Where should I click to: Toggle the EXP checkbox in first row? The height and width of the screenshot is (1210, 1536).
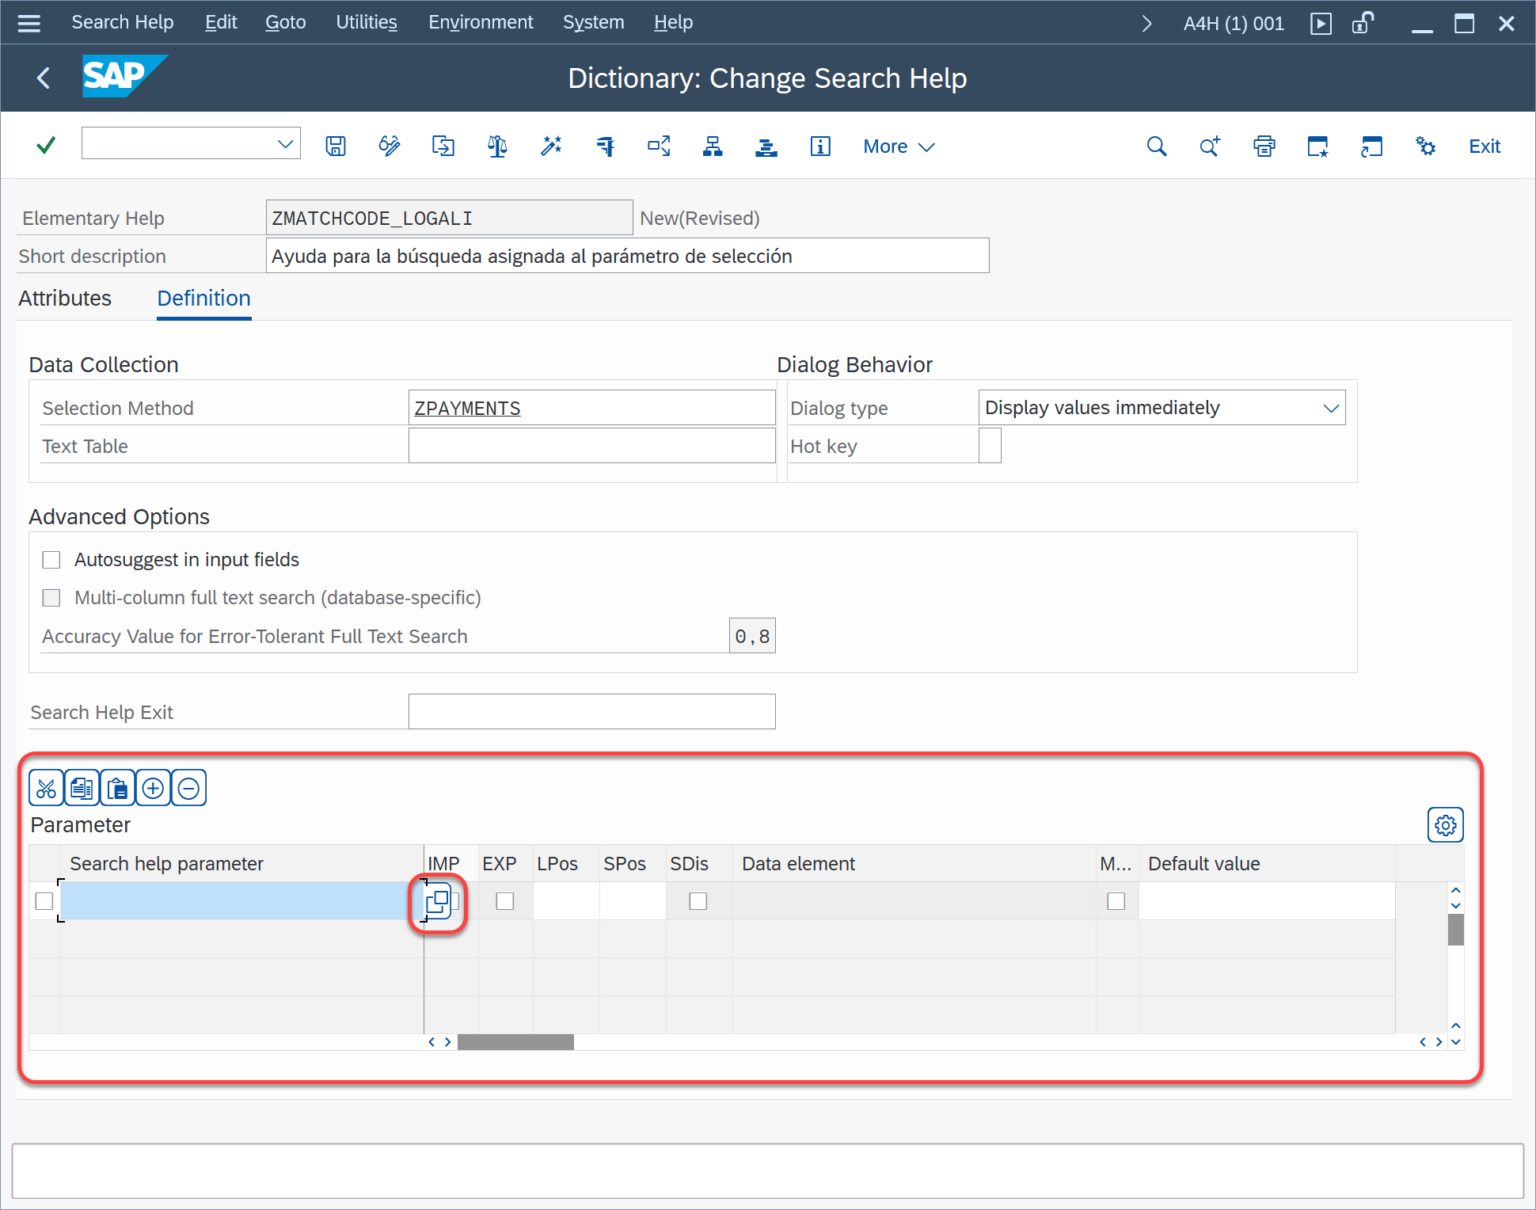[505, 901]
